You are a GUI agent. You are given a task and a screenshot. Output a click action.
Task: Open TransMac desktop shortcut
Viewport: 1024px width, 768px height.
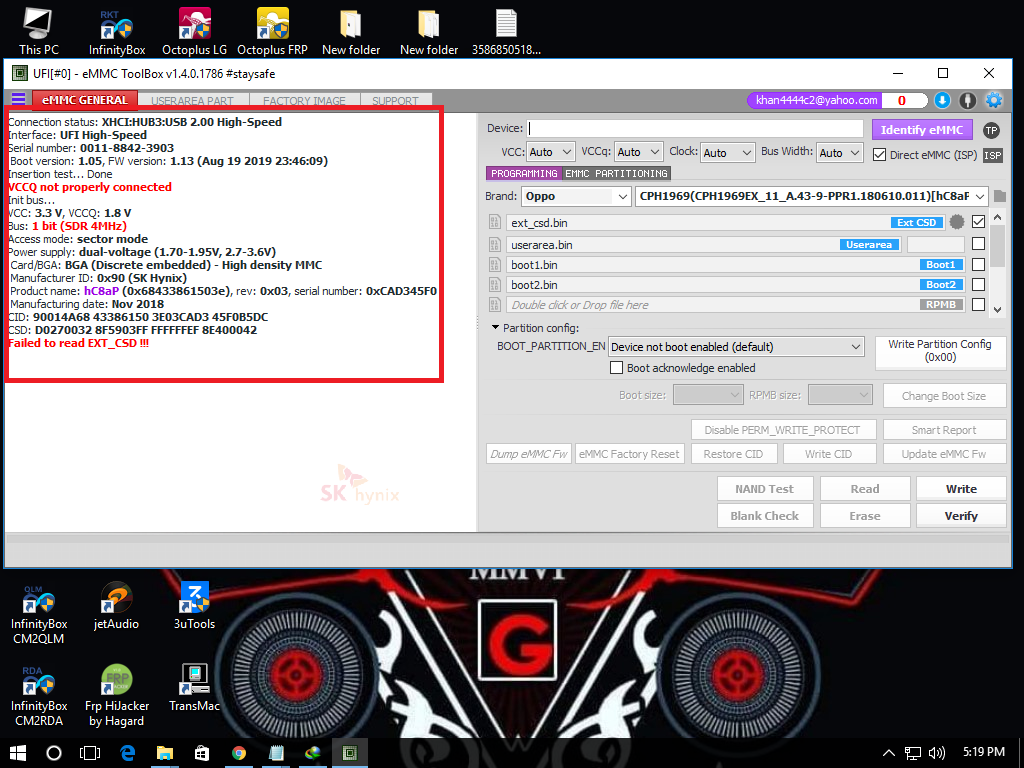195,688
